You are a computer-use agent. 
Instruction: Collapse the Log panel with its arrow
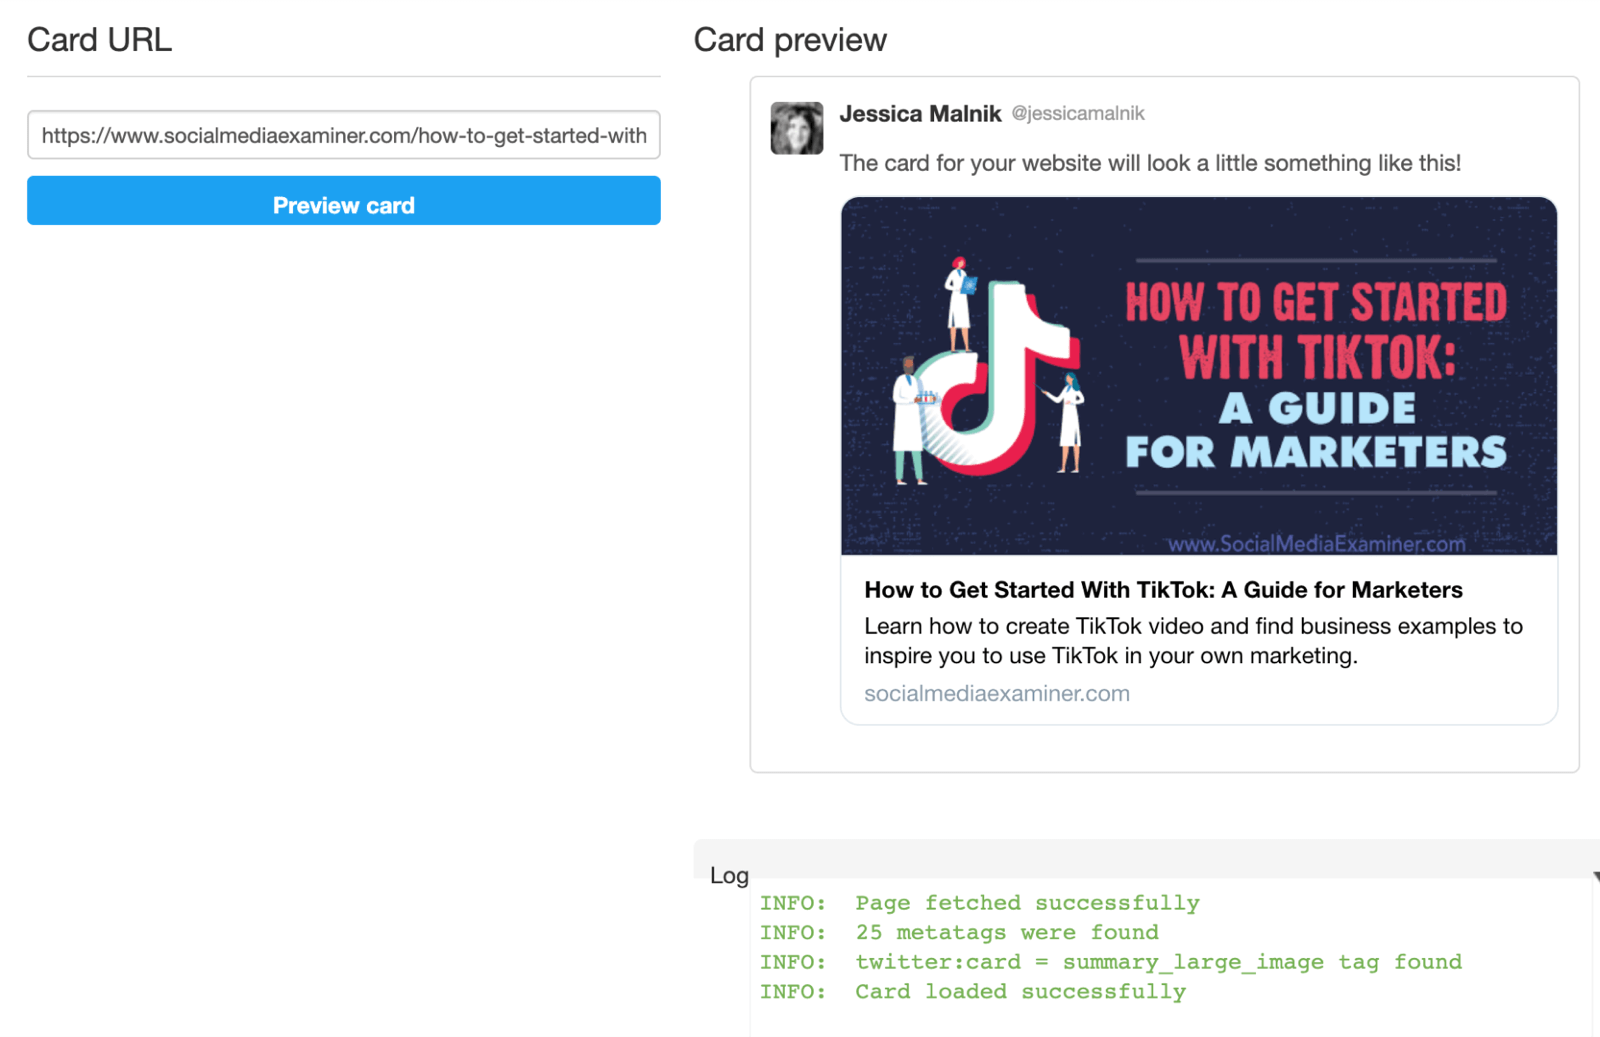[1595, 877]
